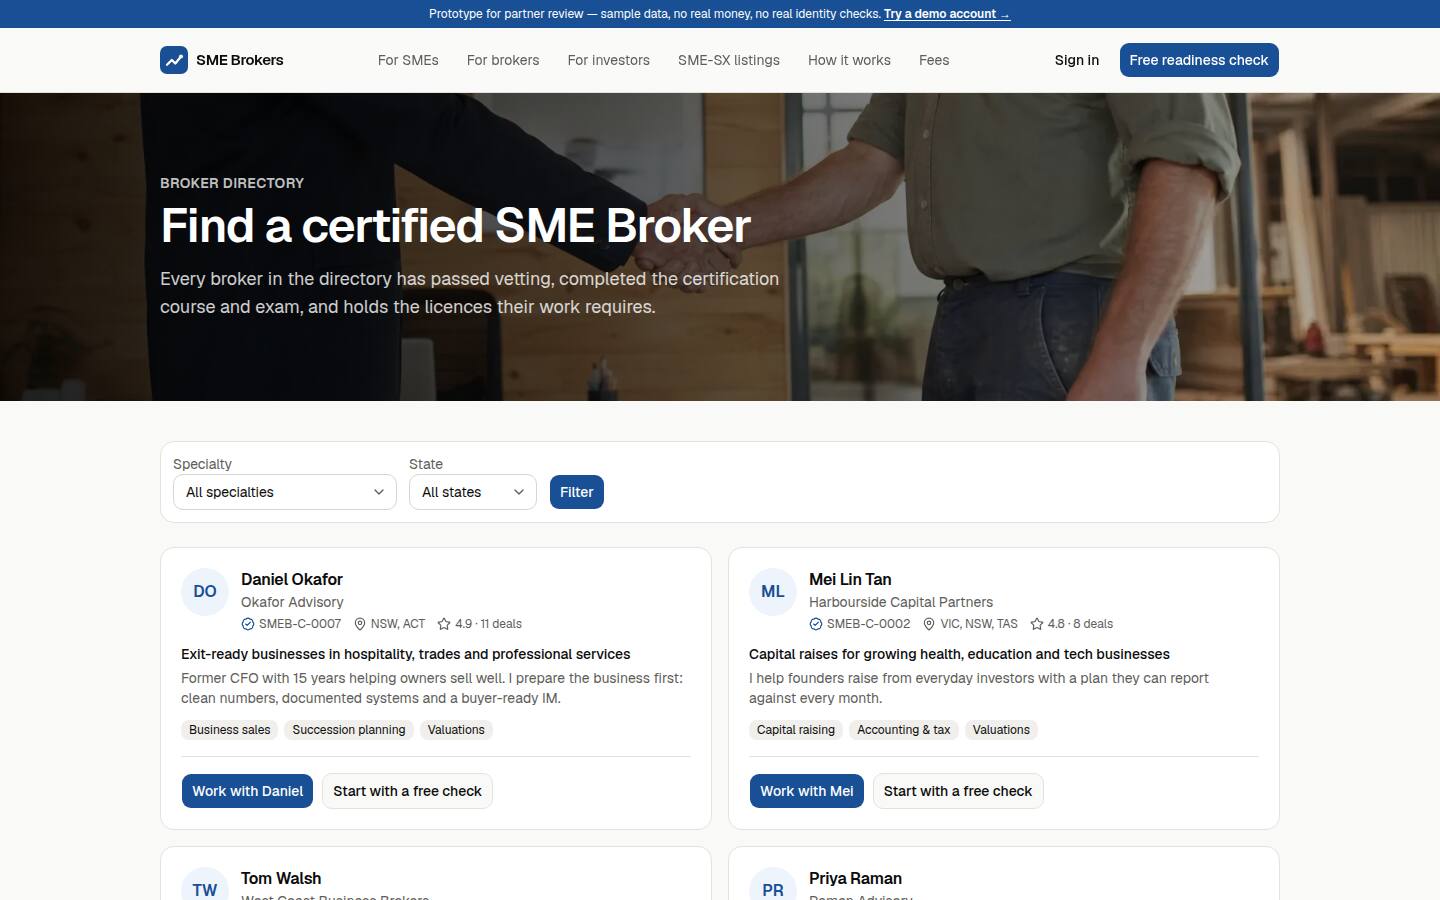1440x900 pixels.
Task: Open the For SMEs menu item
Action: tap(408, 60)
